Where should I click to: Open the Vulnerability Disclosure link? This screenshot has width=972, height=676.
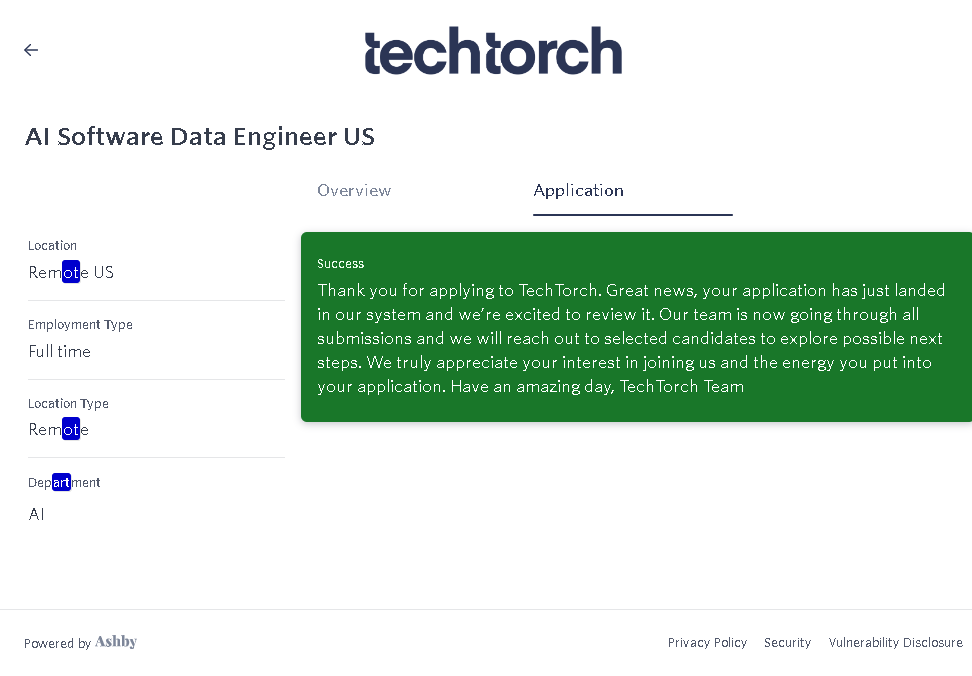coord(895,643)
